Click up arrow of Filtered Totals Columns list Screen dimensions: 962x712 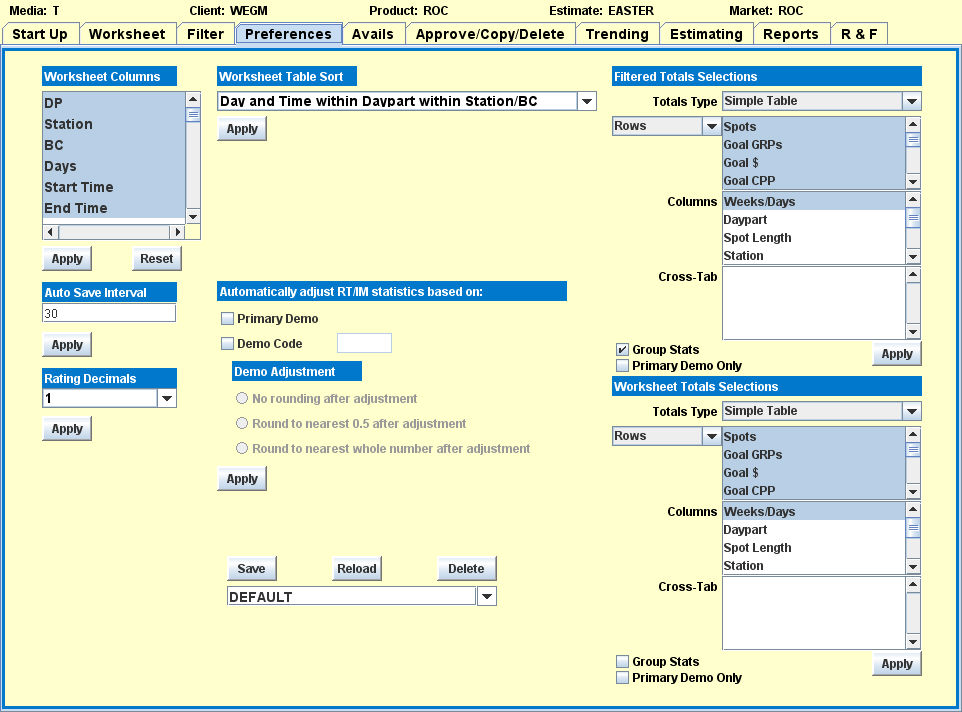pos(913,199)
